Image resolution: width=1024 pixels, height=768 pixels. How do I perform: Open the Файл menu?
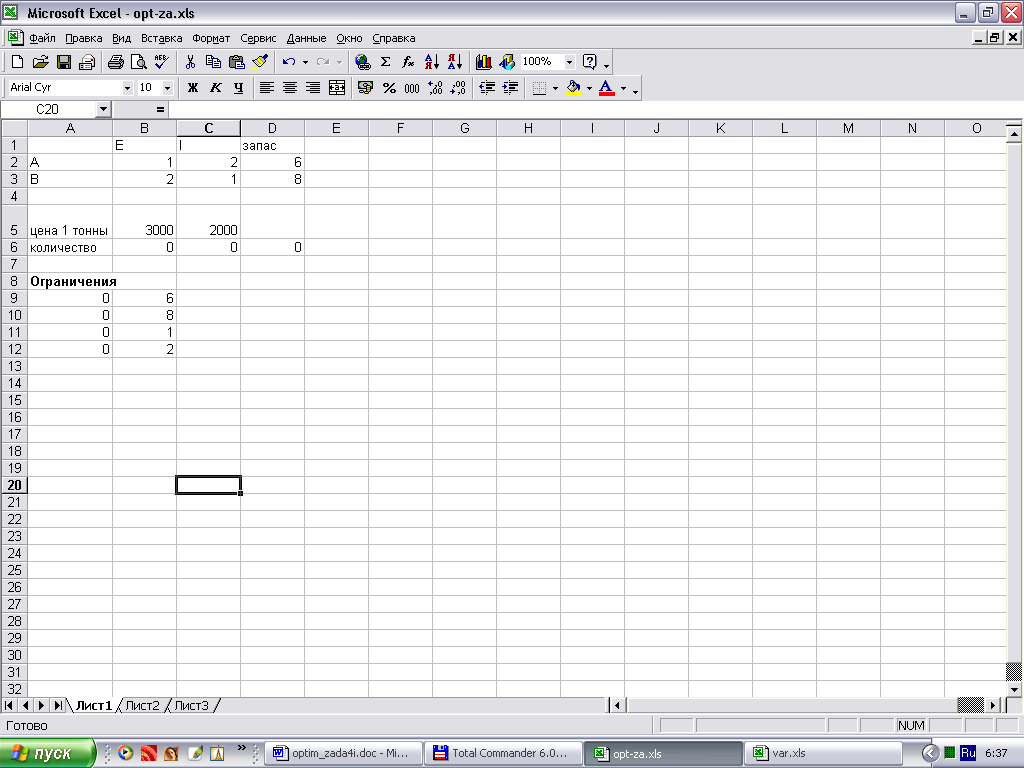pyautogui.click(x=42, y=38)
